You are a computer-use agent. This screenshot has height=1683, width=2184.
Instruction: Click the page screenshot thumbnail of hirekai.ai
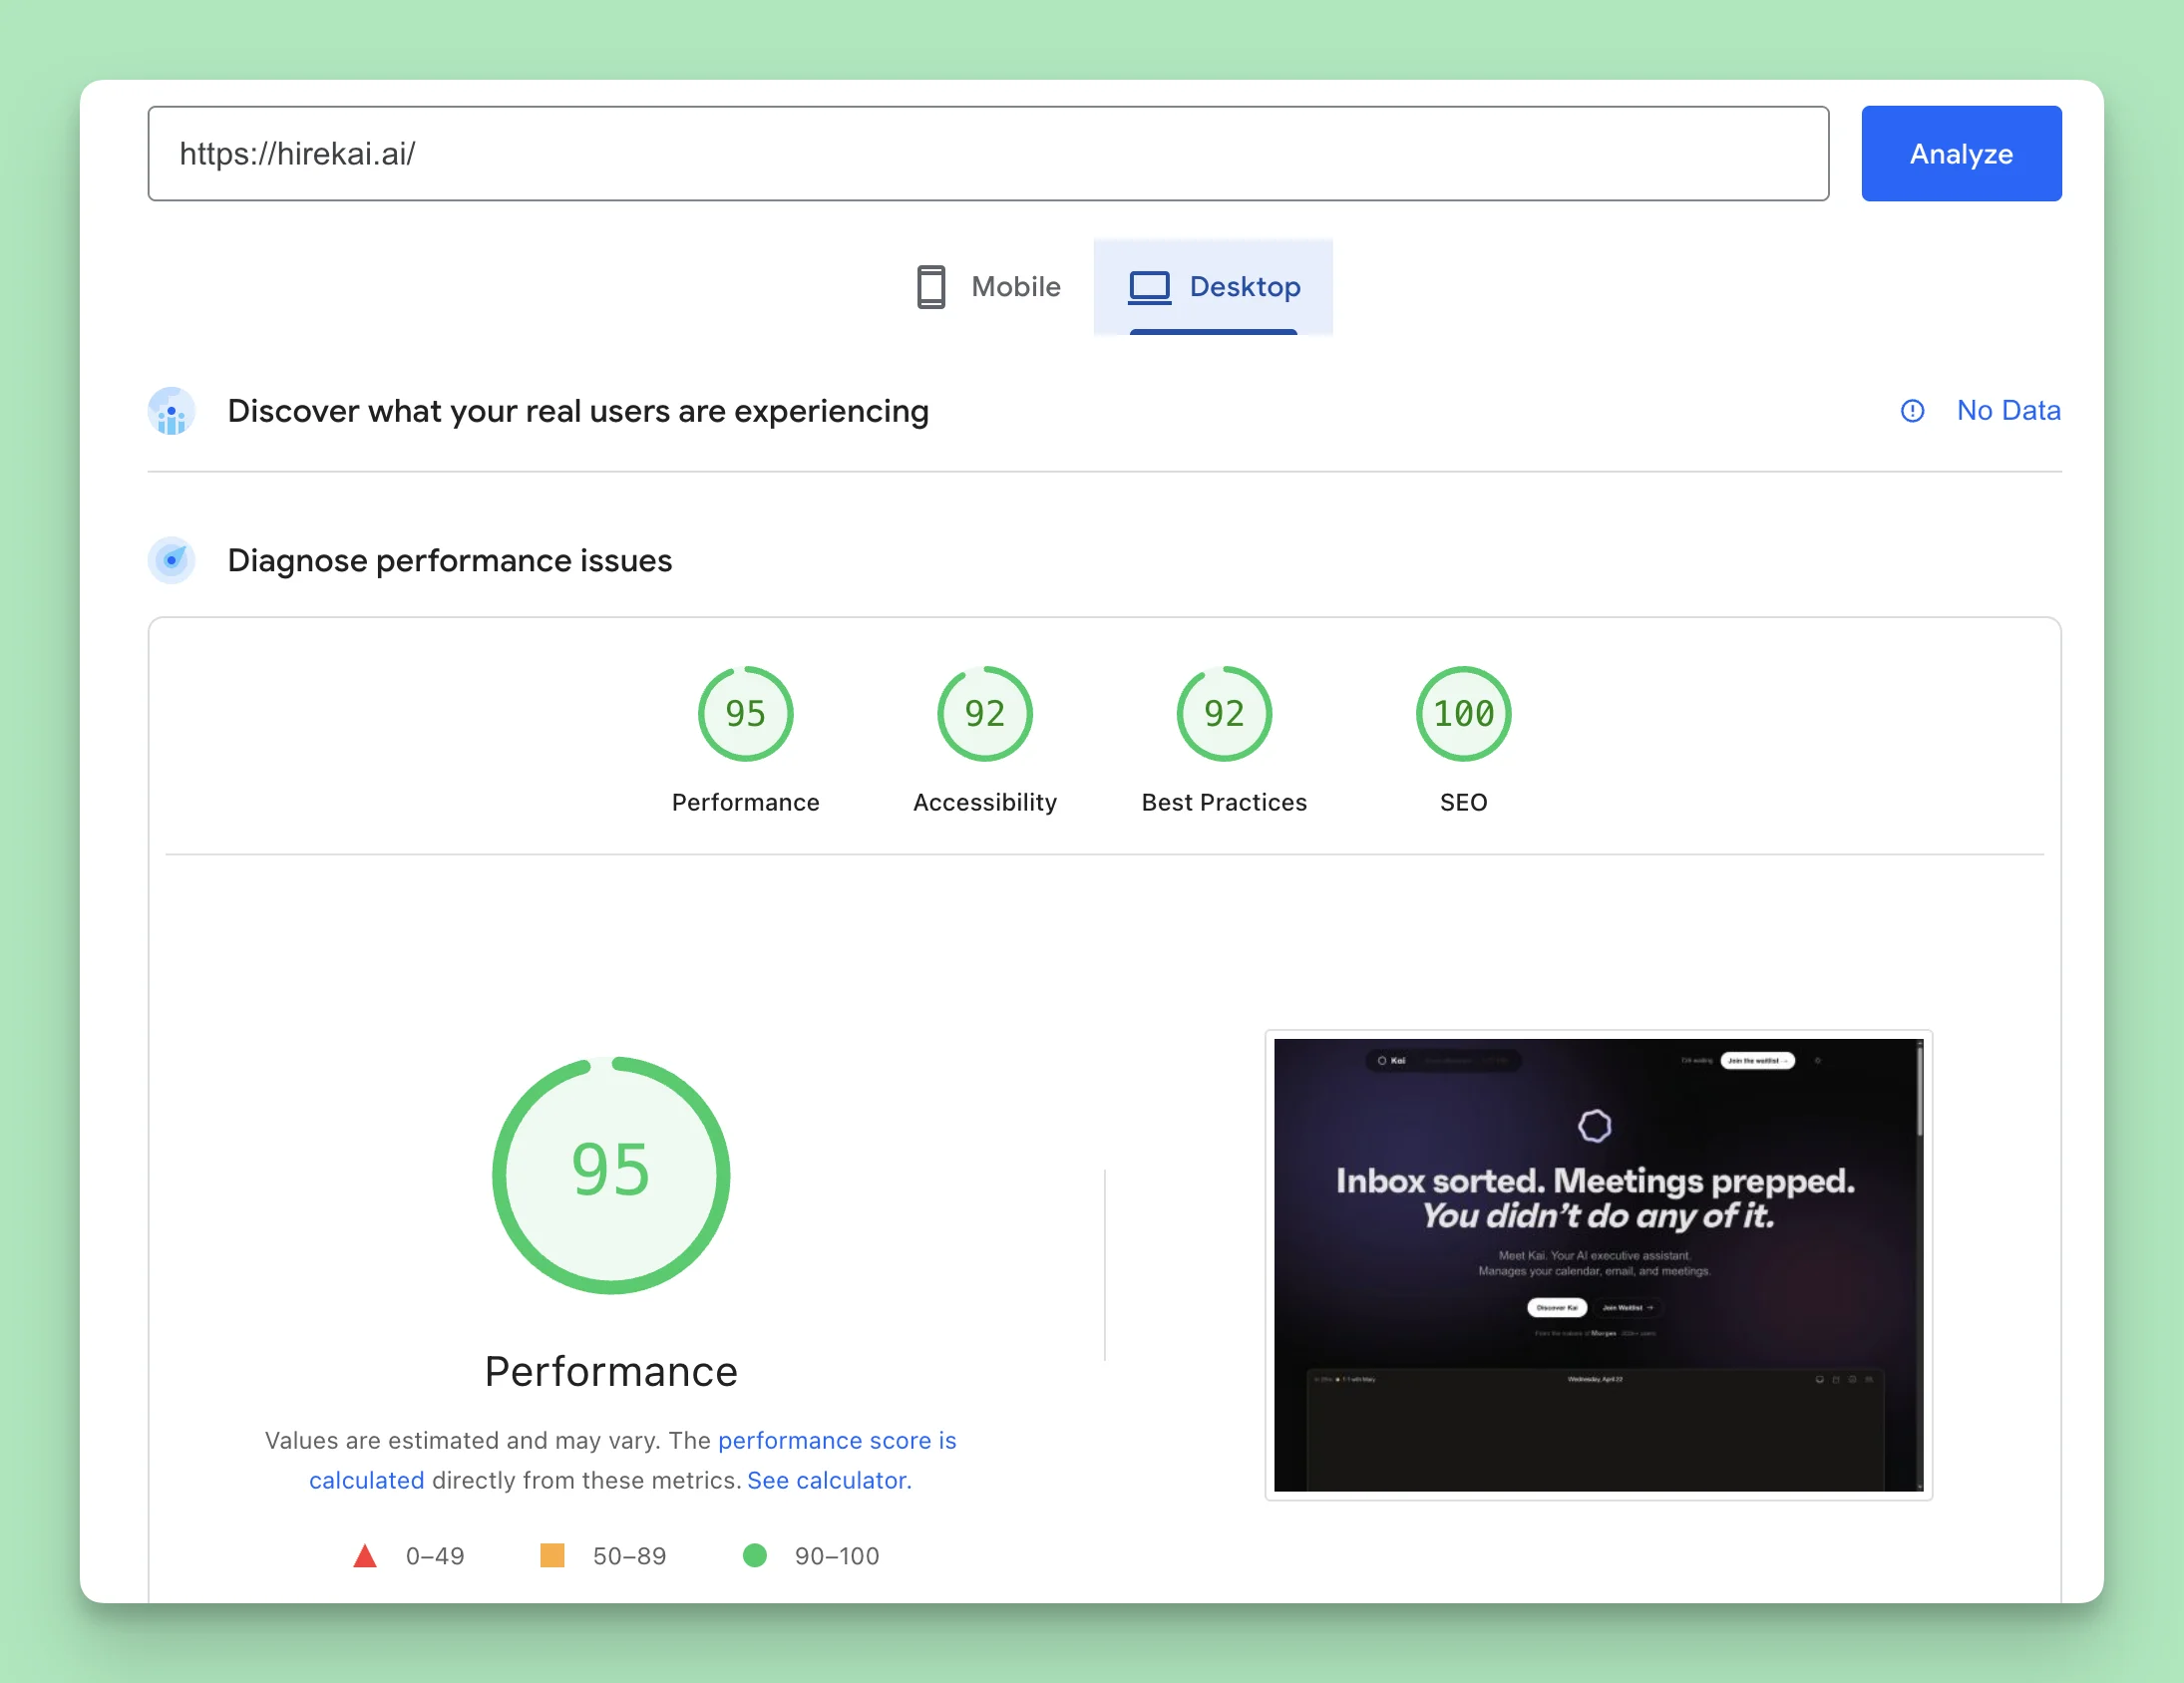click(1598, 1264)
